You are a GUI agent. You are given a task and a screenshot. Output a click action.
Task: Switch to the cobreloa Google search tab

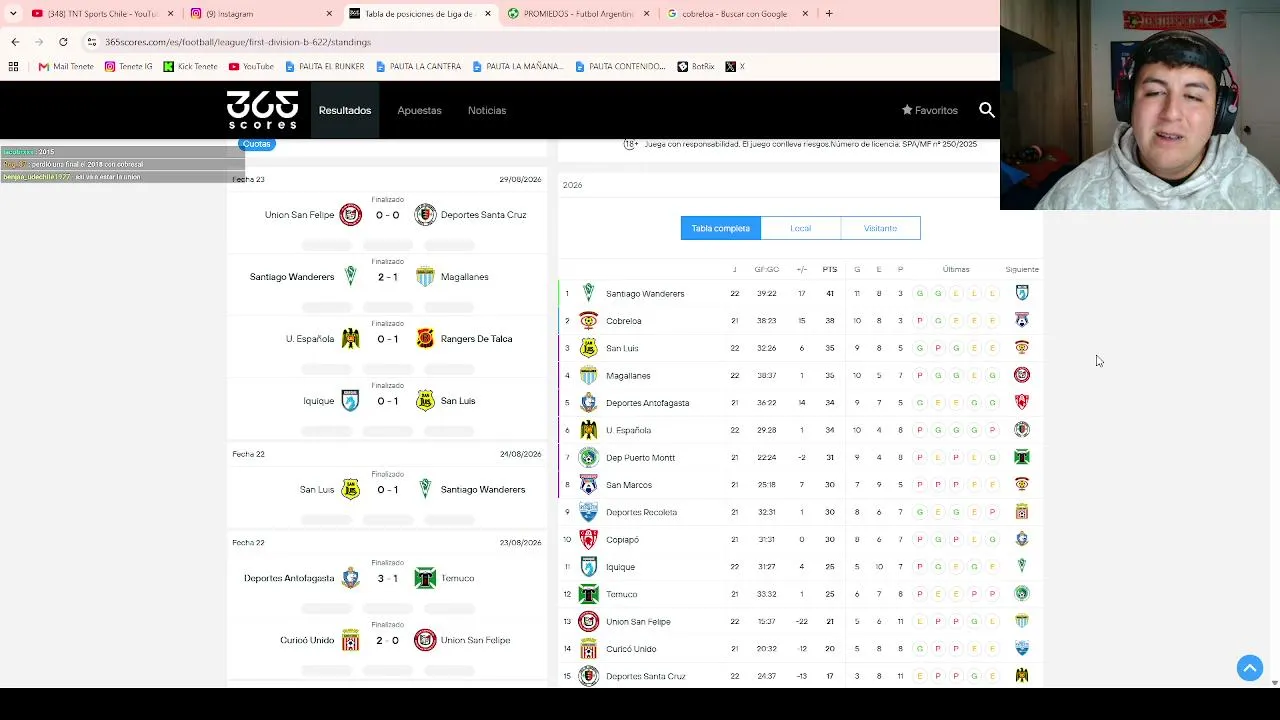737,14
